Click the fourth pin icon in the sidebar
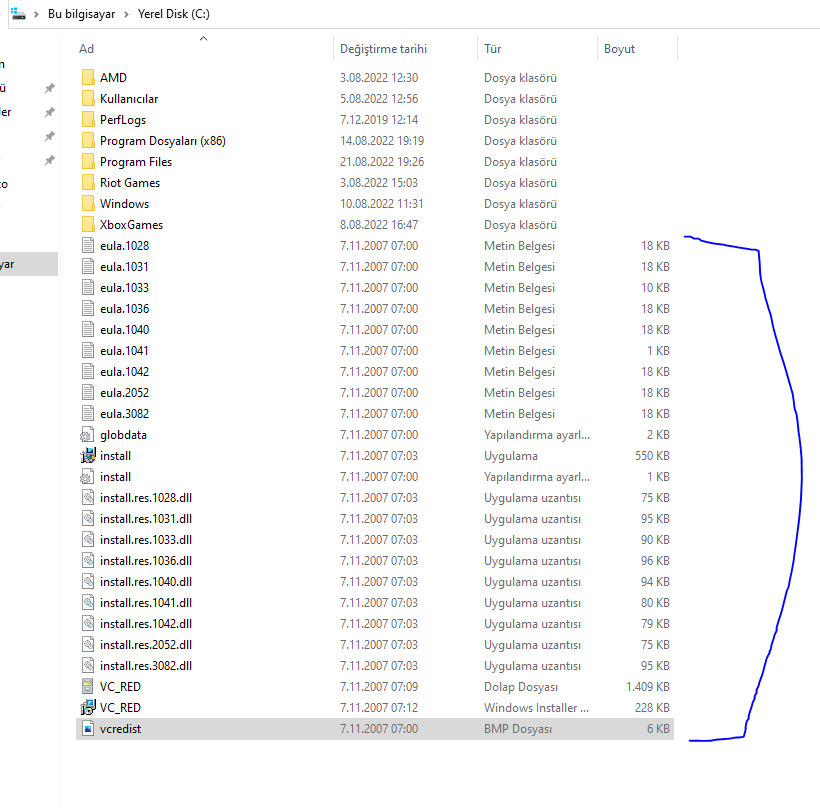This screenshot has height=808, width=820. (50, 160)
